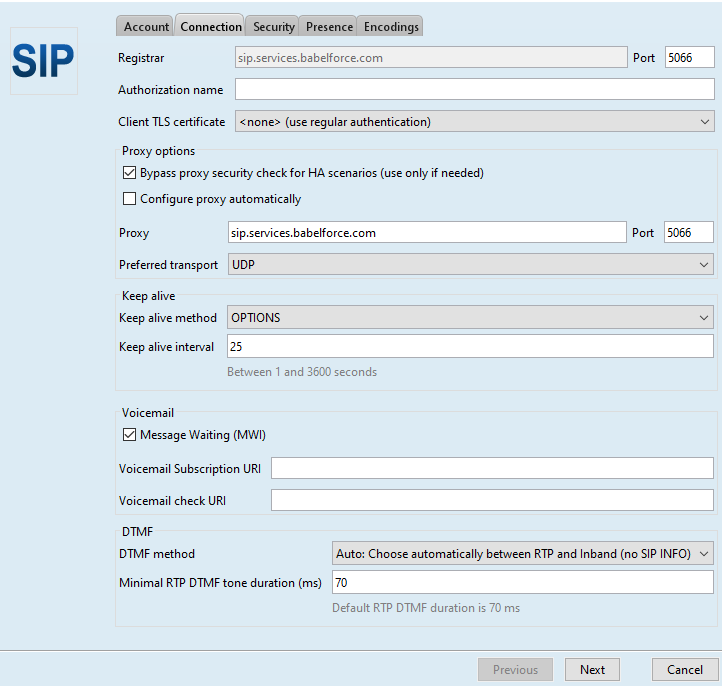The width and height of the screenshot is (722, 686).
Task: Open the Client TLS certificate dropdown
Action: point(475,122)
